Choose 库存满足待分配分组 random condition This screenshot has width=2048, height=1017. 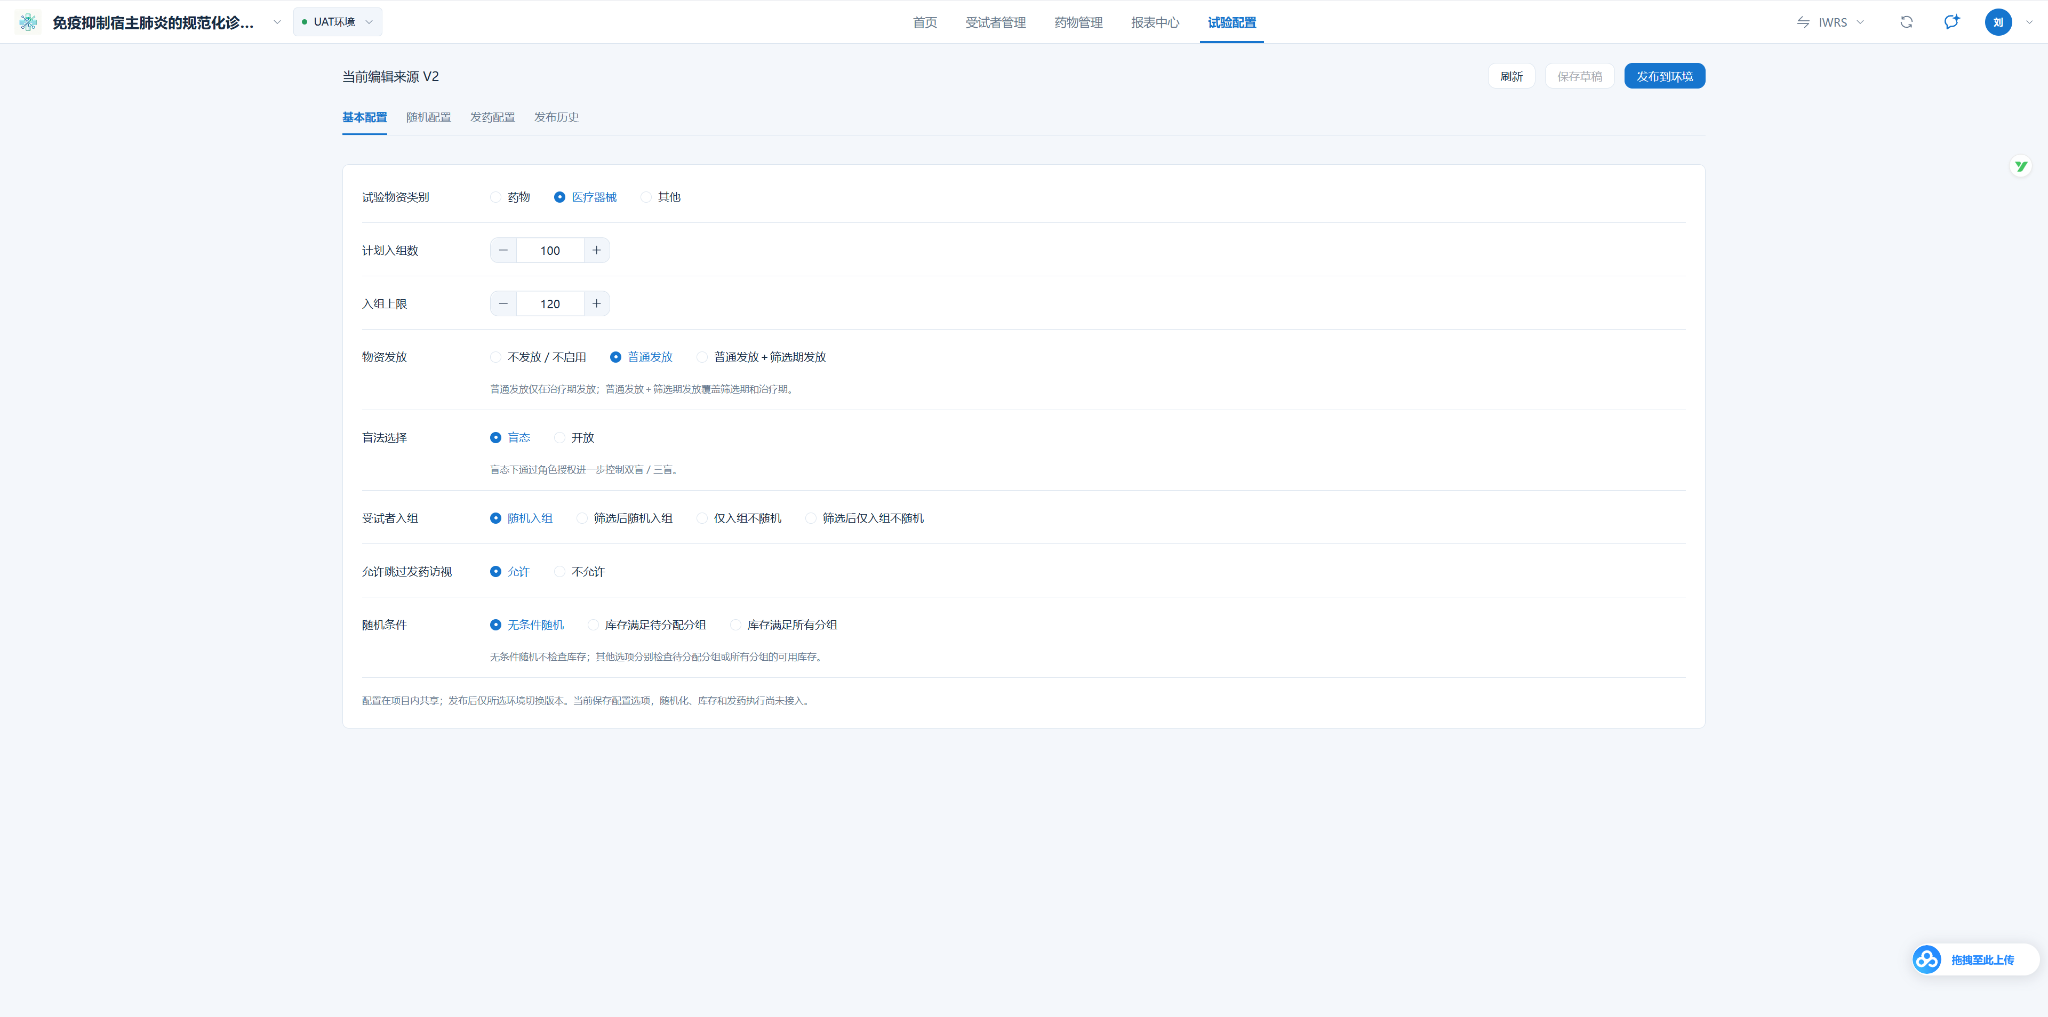click(x=647, y=625)
